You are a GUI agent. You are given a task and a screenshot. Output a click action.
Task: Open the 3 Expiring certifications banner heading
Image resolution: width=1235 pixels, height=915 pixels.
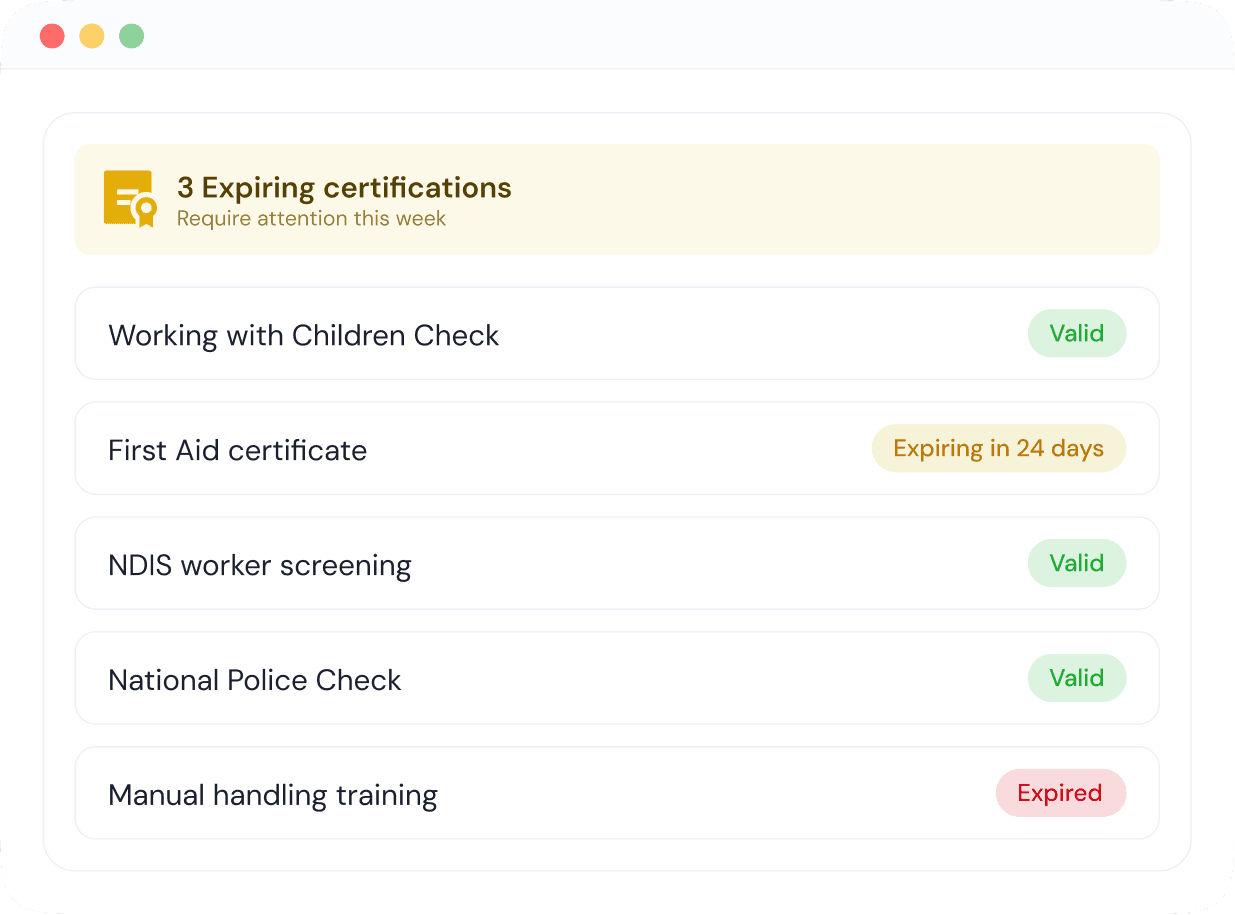(344, 188)
